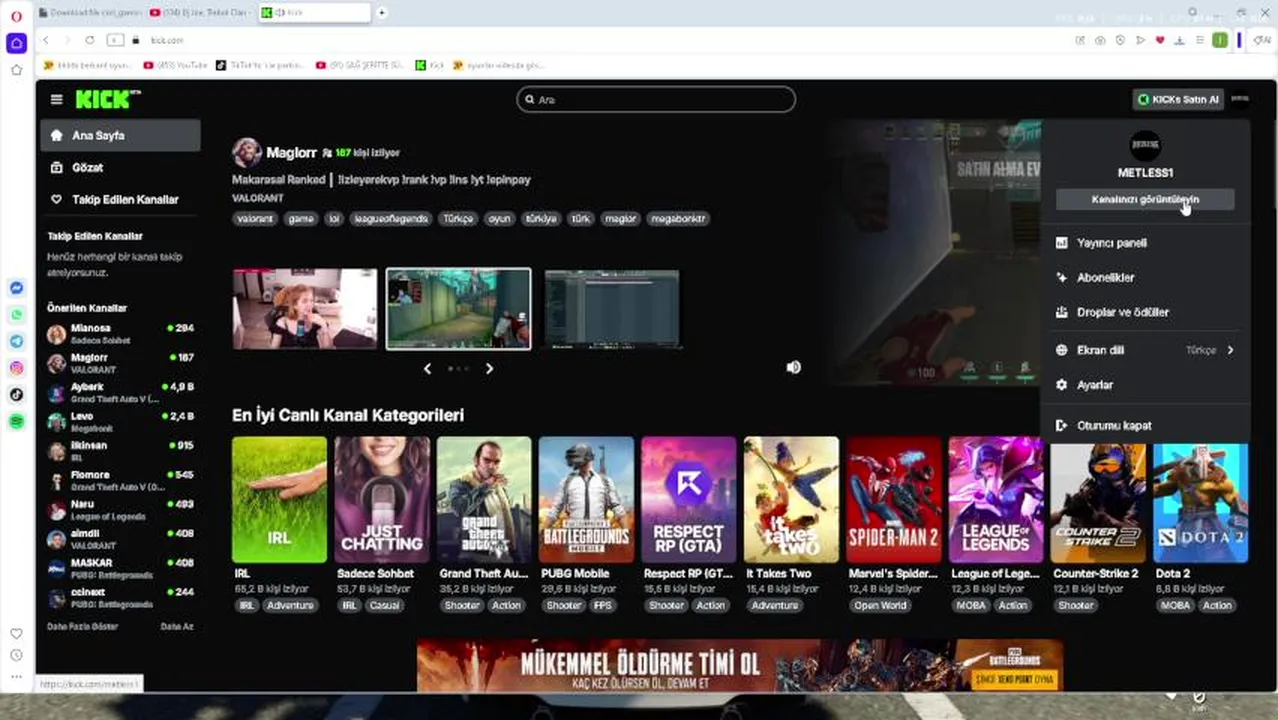Open the Dota 2 category card
Viewport: 1278px width, 720px height.
[1200, 499]
